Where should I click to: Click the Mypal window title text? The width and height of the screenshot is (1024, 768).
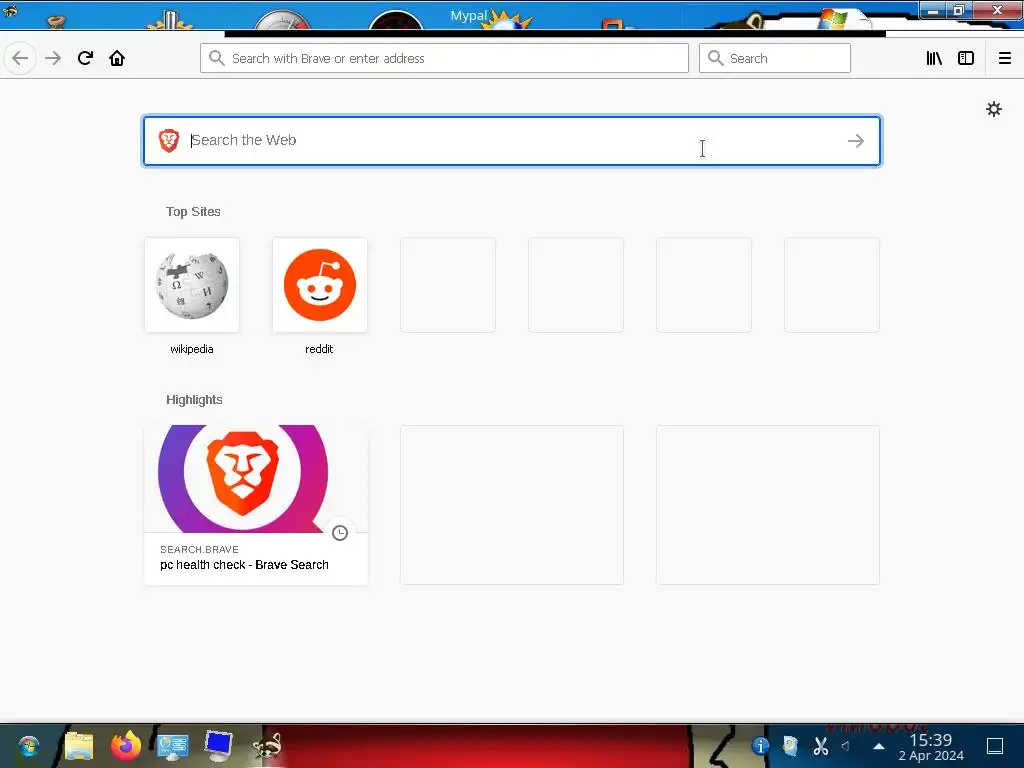pos(468,16)
